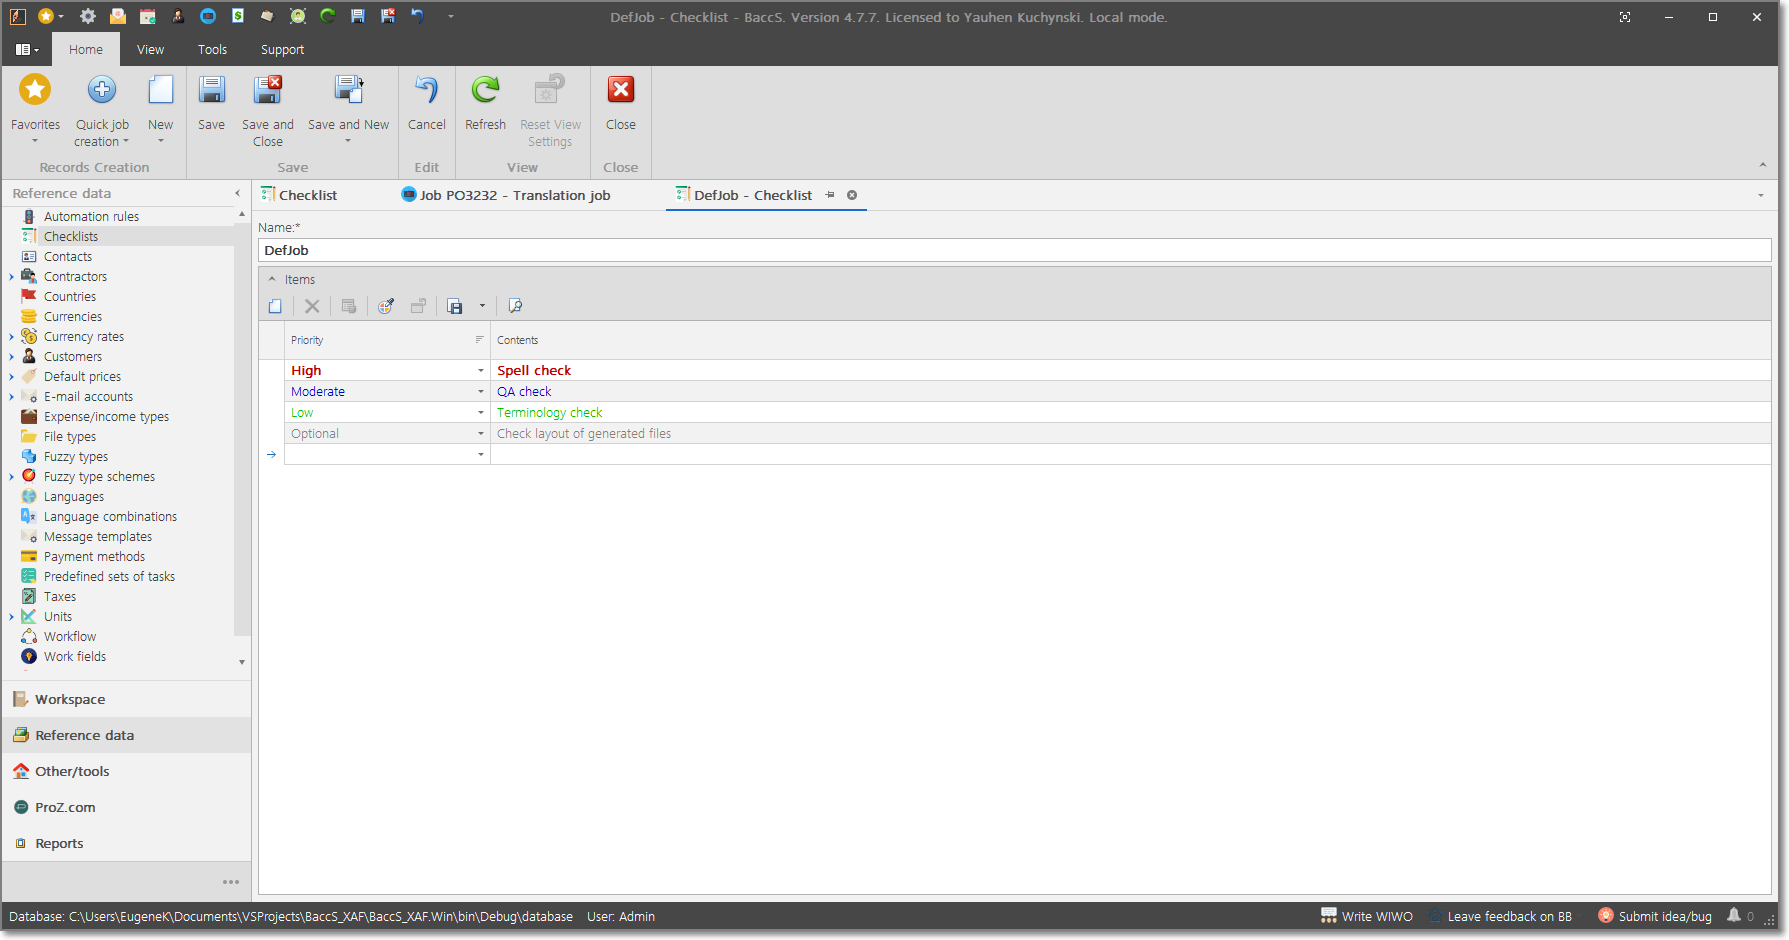The width and height of the screenshot is (1789, 940).
Task: Close the DefJob - Checklist tab
Action: (x=852, y=195)
